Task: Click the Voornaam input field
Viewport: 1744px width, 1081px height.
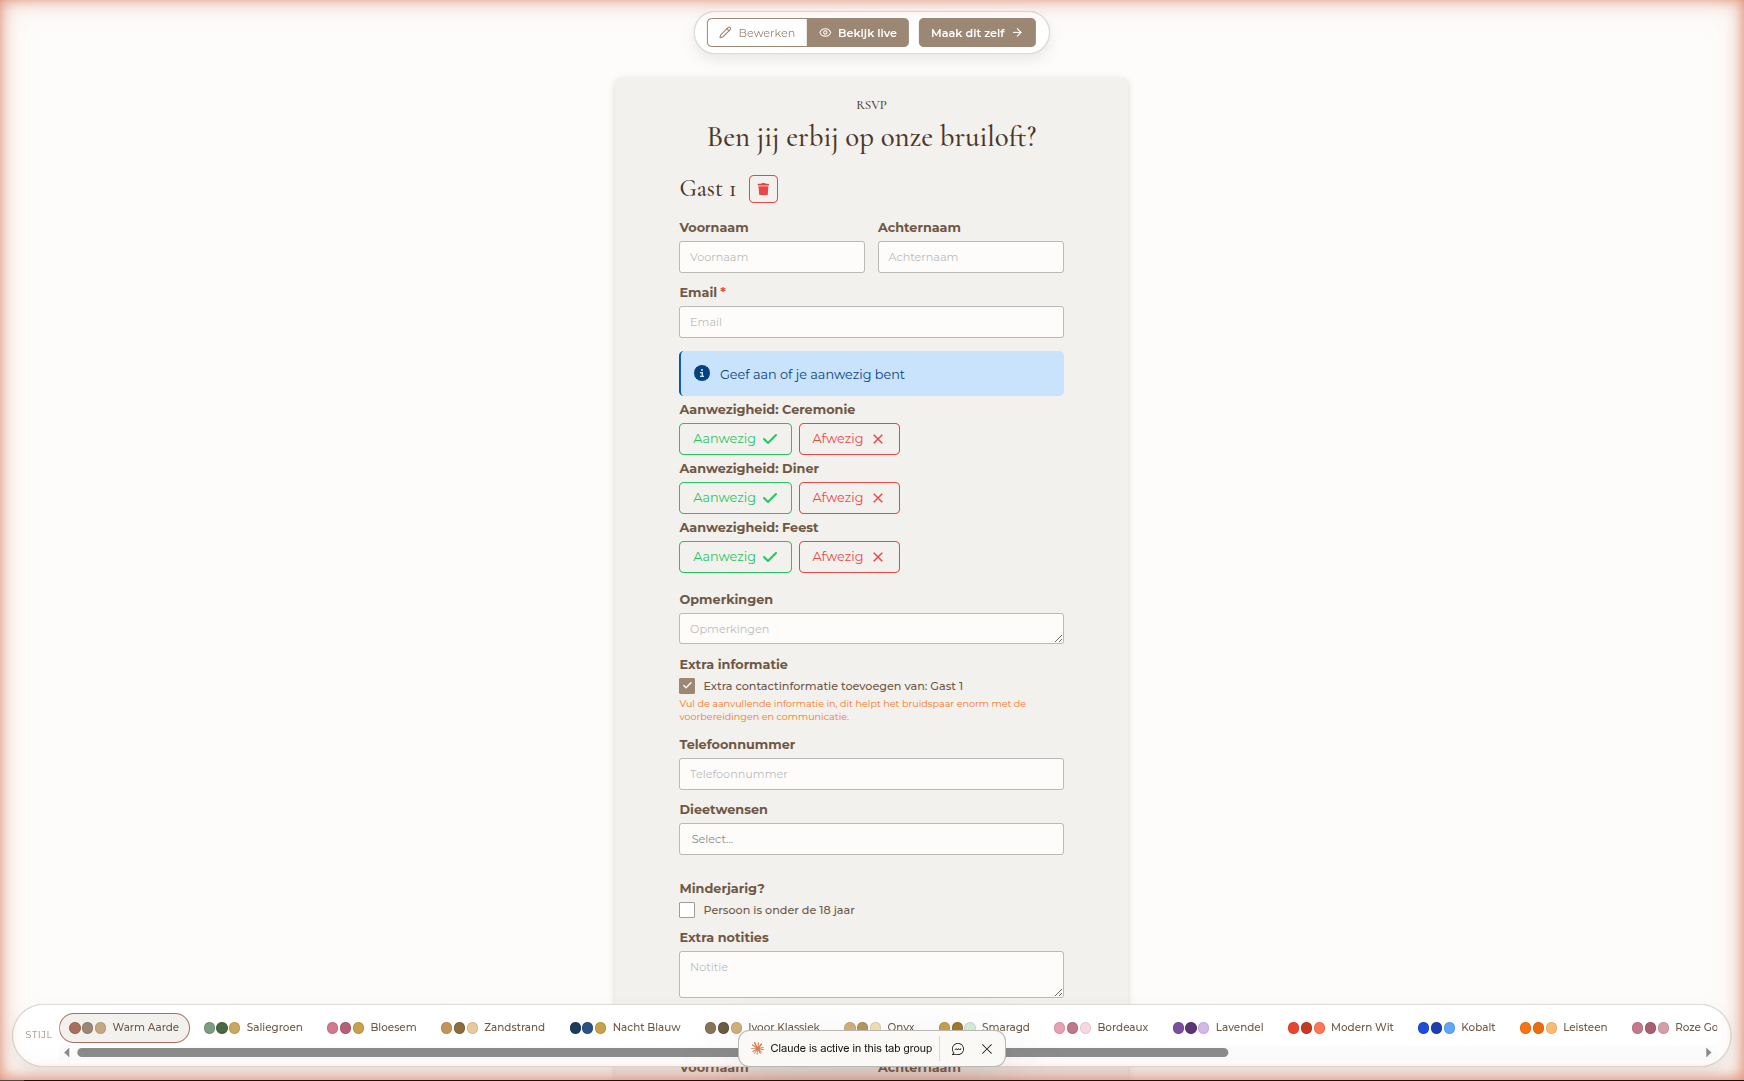Action: point(772,257)
